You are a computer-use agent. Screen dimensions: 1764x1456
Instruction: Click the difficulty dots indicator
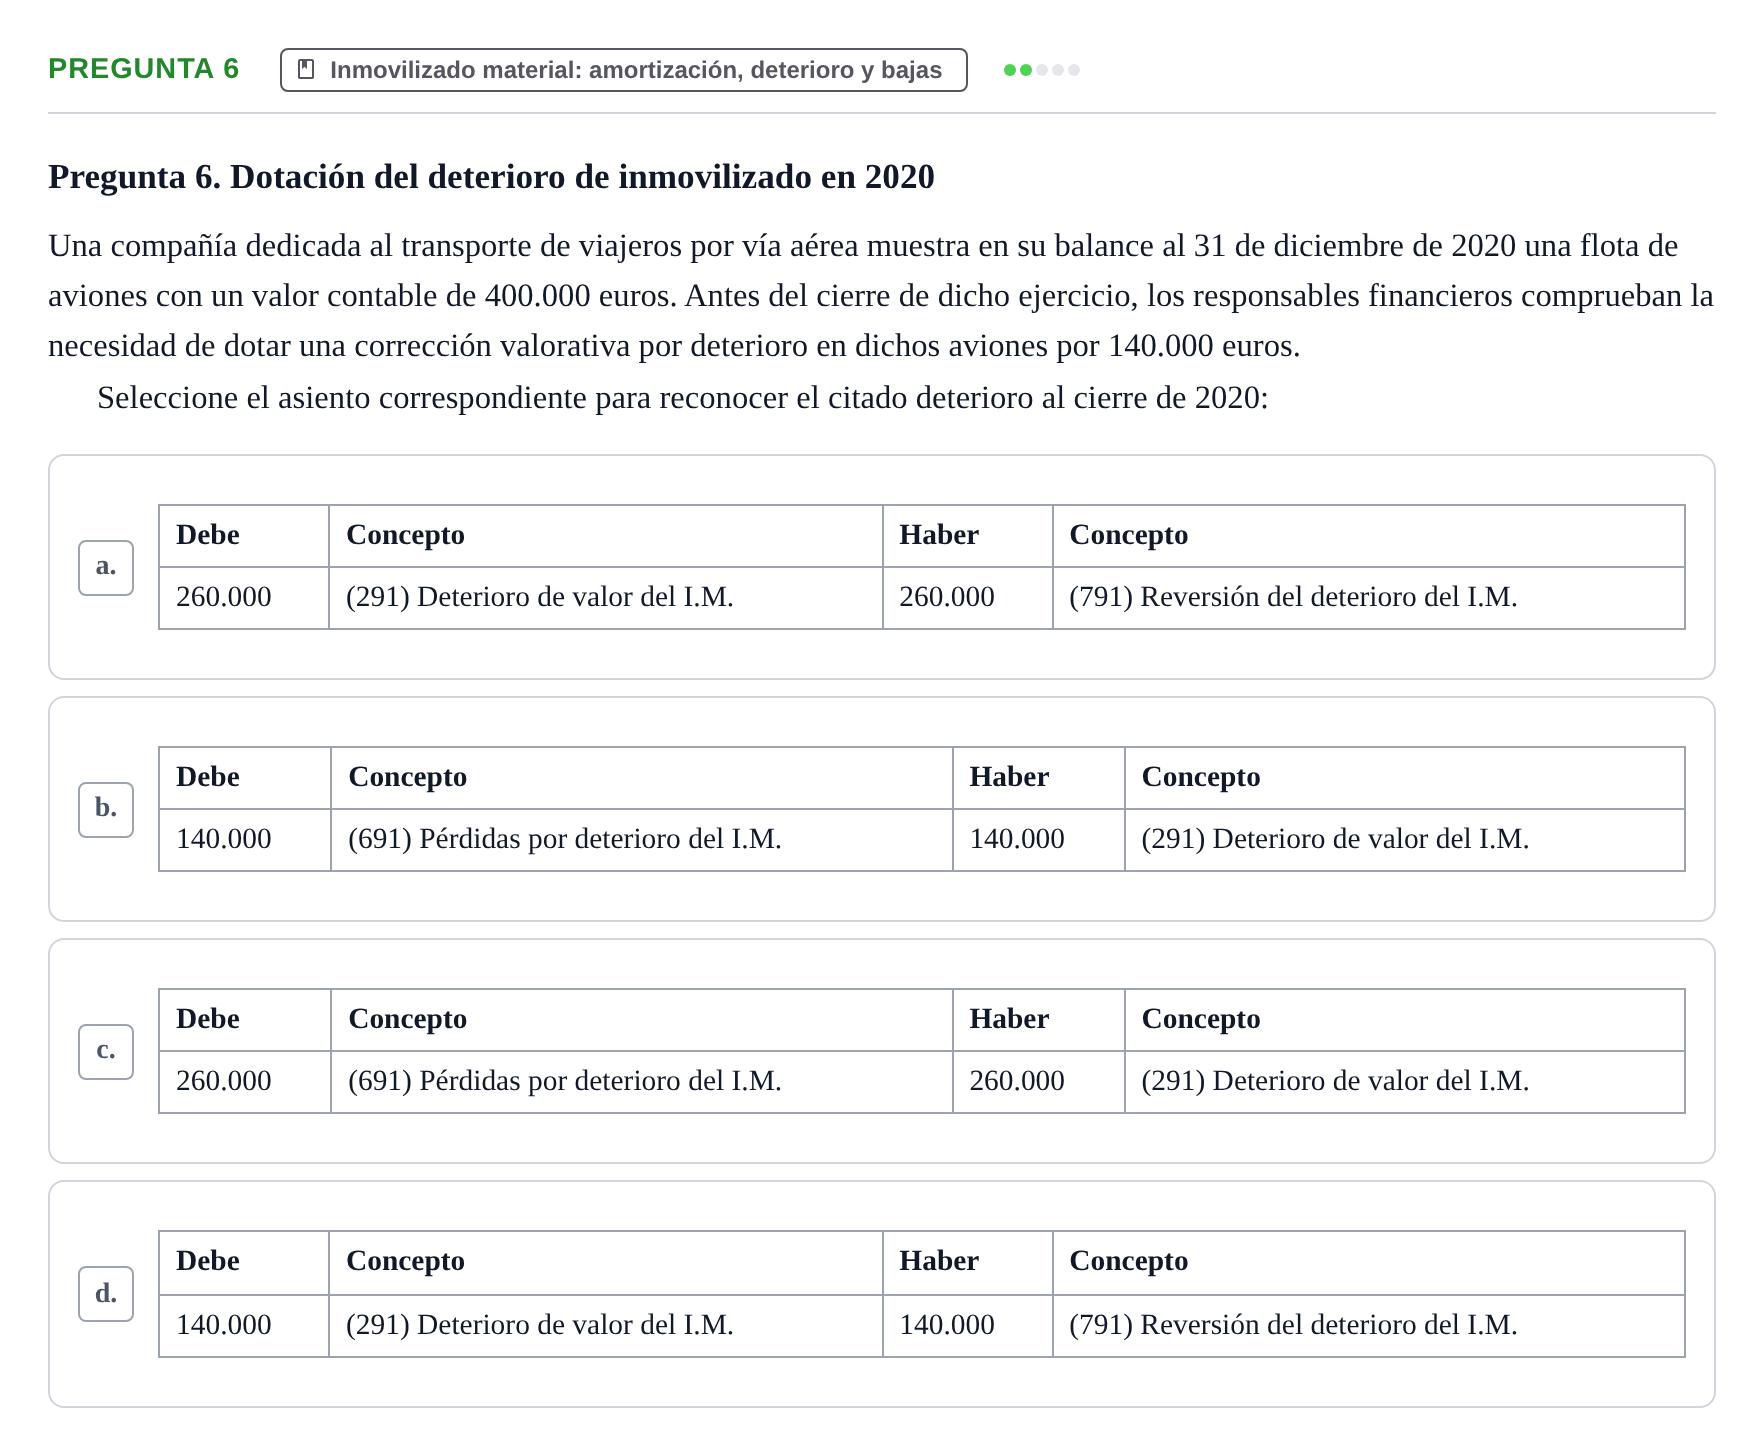(1042, 70)
